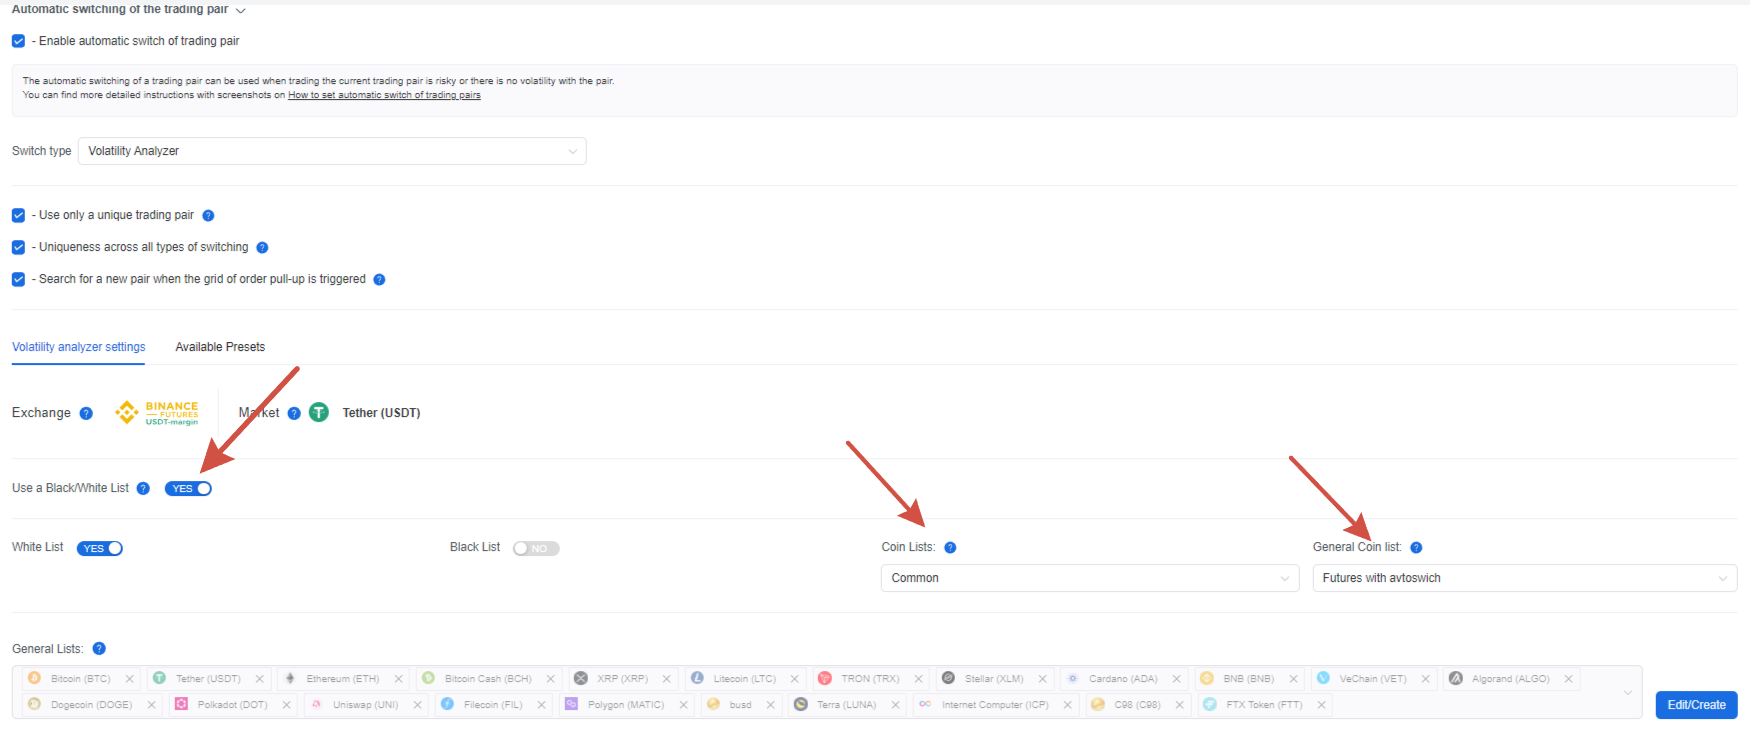Toggle Use a Black/White List switch
The image size is (1750, 734).
coord(188,488)
